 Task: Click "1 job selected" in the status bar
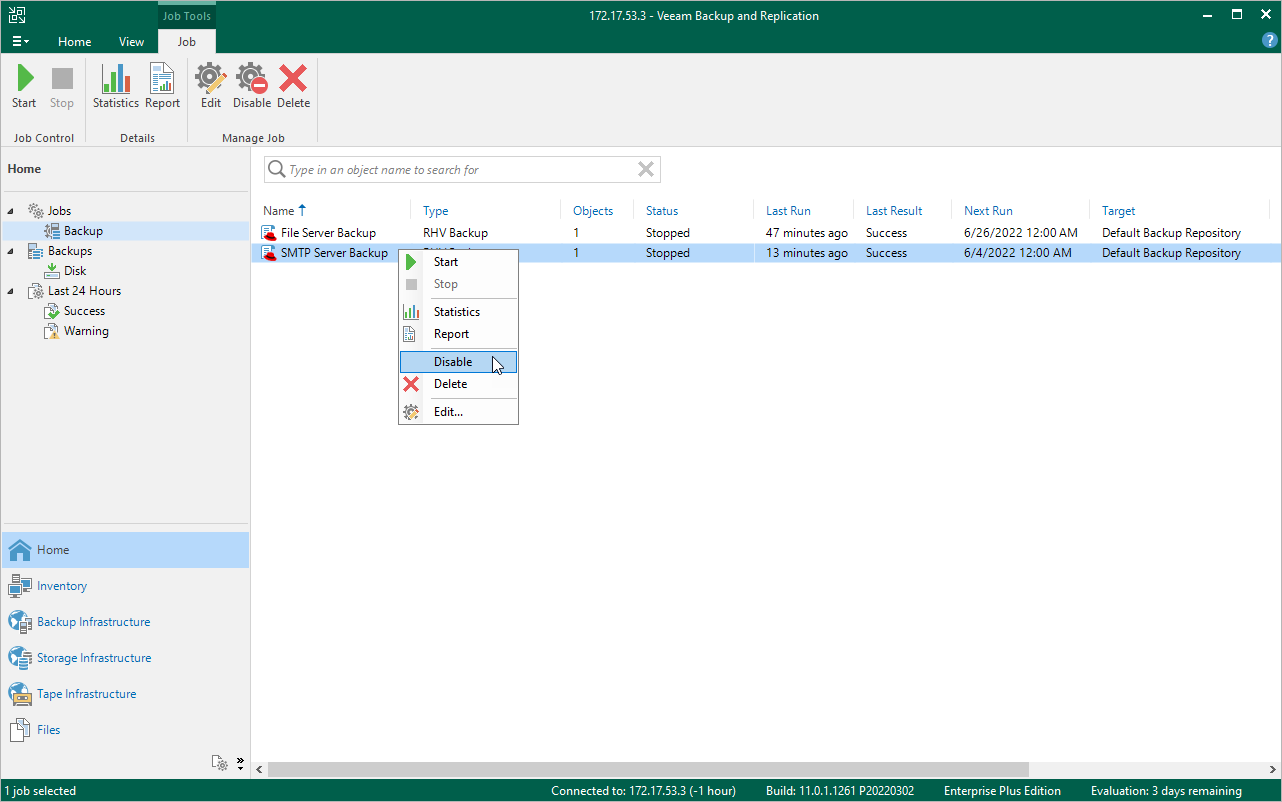(40, 791)
